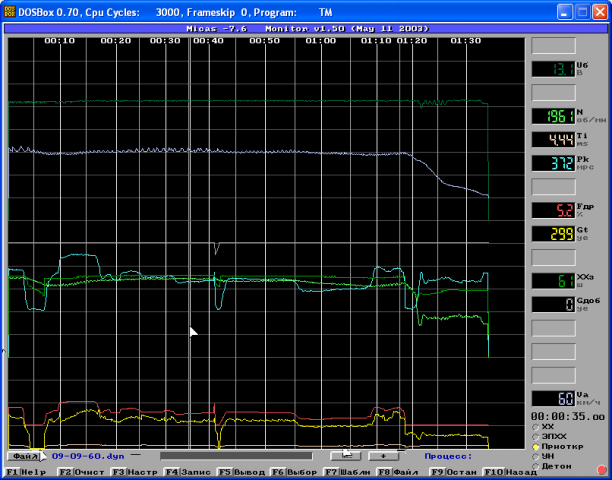Click the plus zoom button
This screenshot has width=612, height=480.
pos(384,455)
